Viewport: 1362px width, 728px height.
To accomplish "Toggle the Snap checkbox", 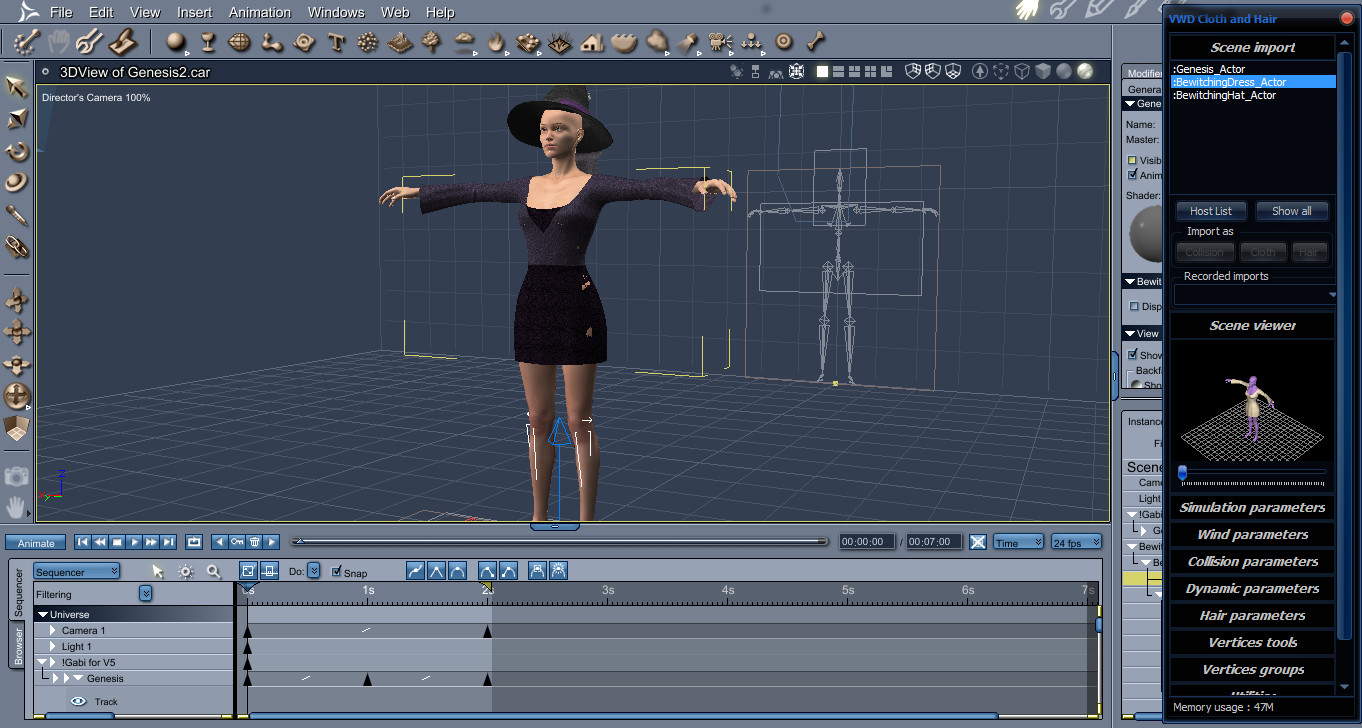I will coord(336,572).
